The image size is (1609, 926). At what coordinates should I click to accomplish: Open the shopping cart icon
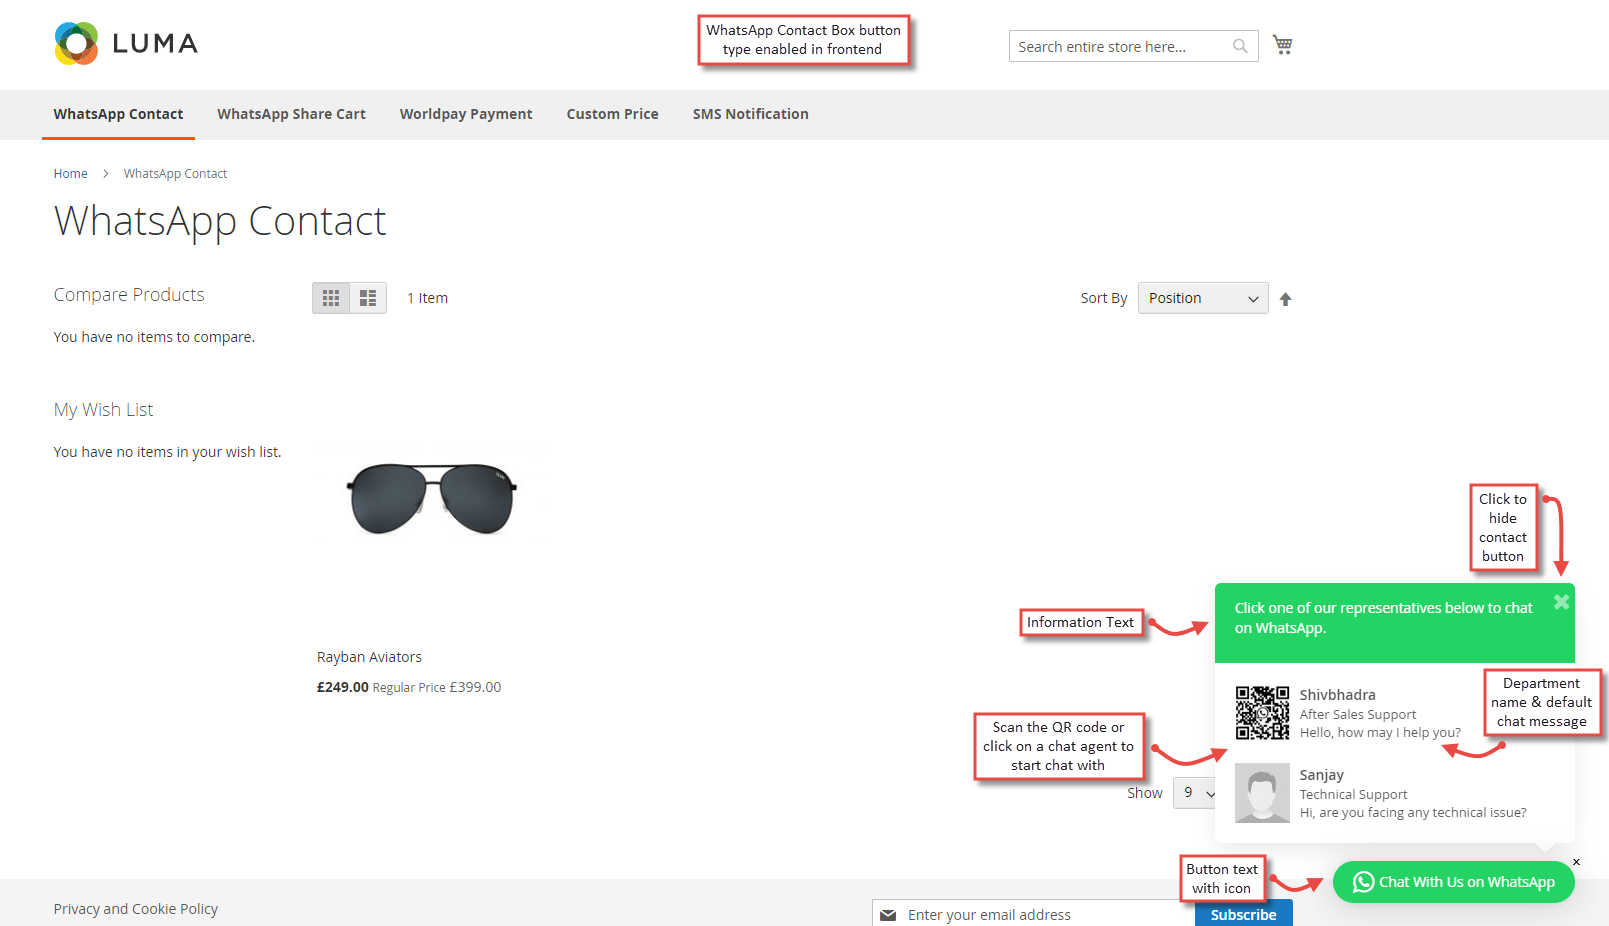coord(1282,45)
